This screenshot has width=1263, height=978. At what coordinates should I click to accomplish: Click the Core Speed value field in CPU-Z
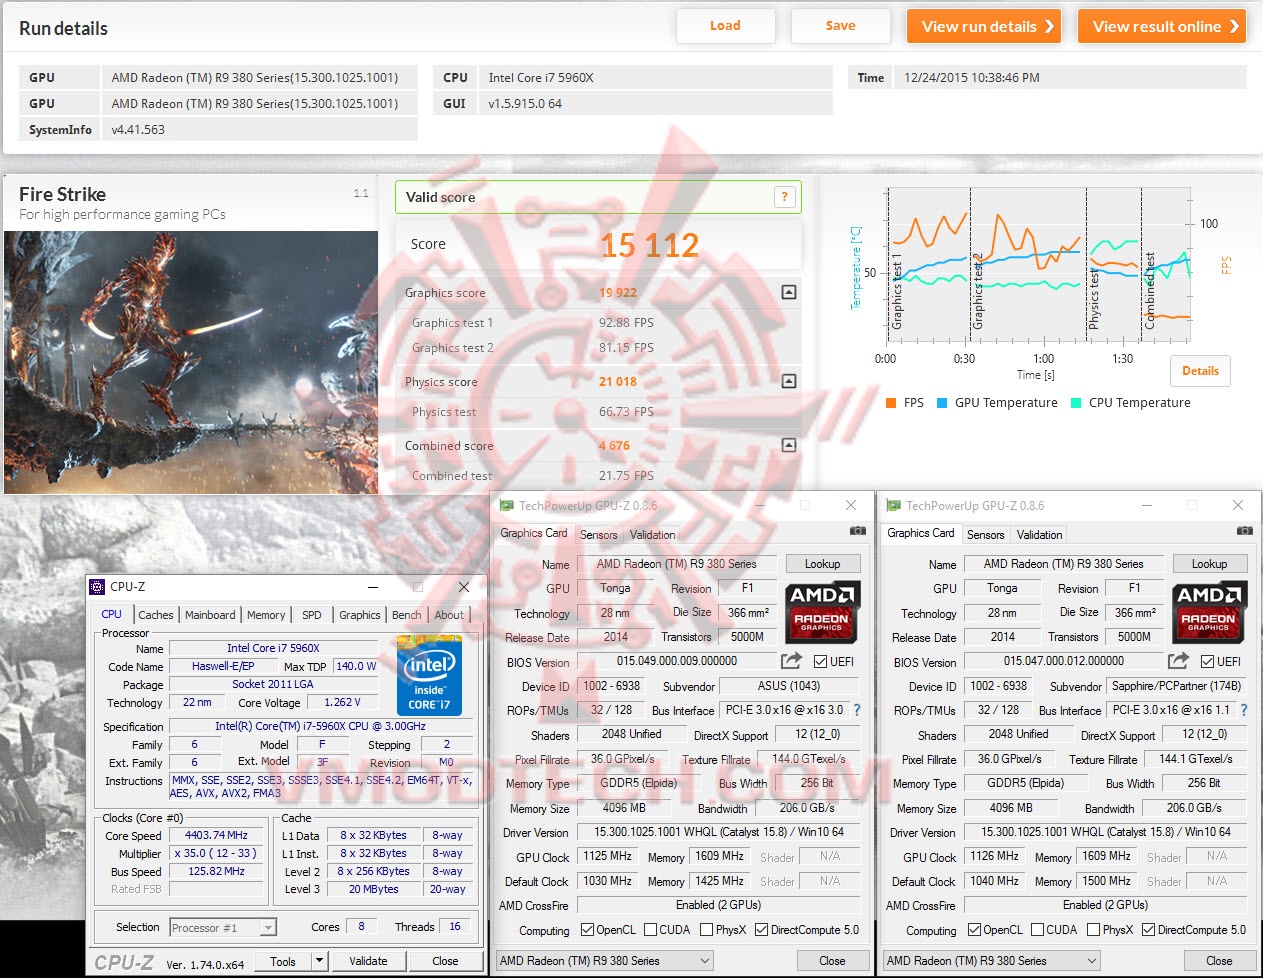pyautogui.click(x=216, y=835)
